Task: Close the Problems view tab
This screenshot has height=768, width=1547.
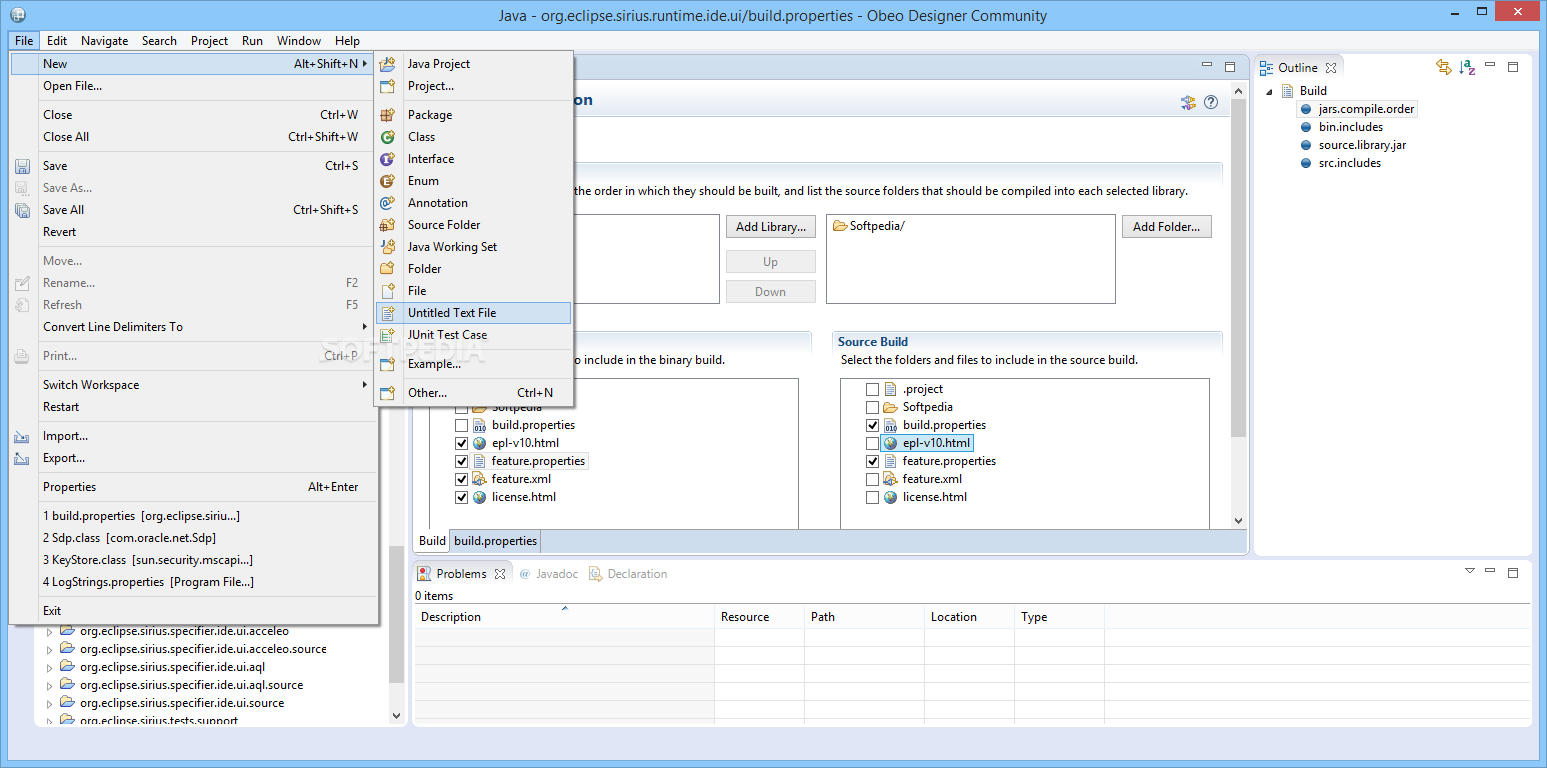Action: click(x=500, y=574)
